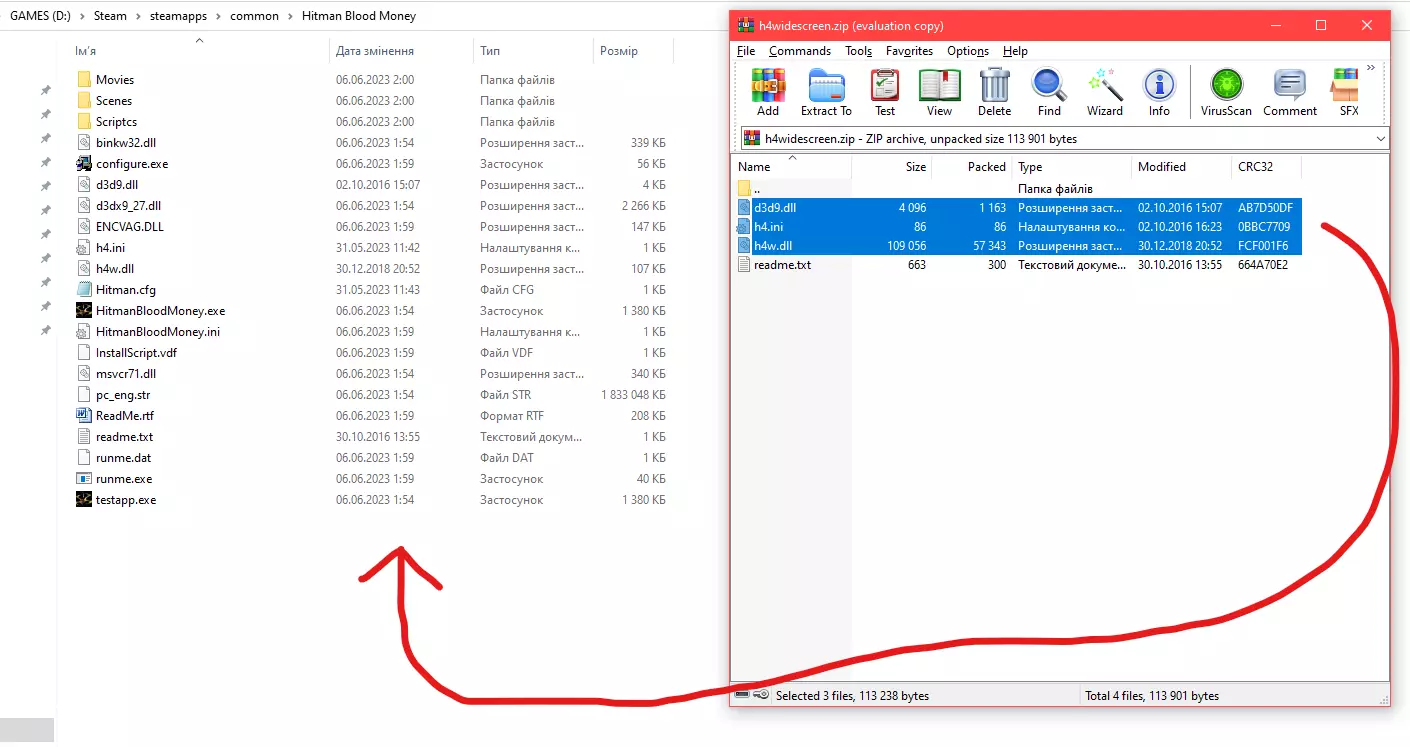Image resolution: width=1410 pixels, height=747 pixels.
Task: Sort Explorer files by Розмір column
Action: 619,51
